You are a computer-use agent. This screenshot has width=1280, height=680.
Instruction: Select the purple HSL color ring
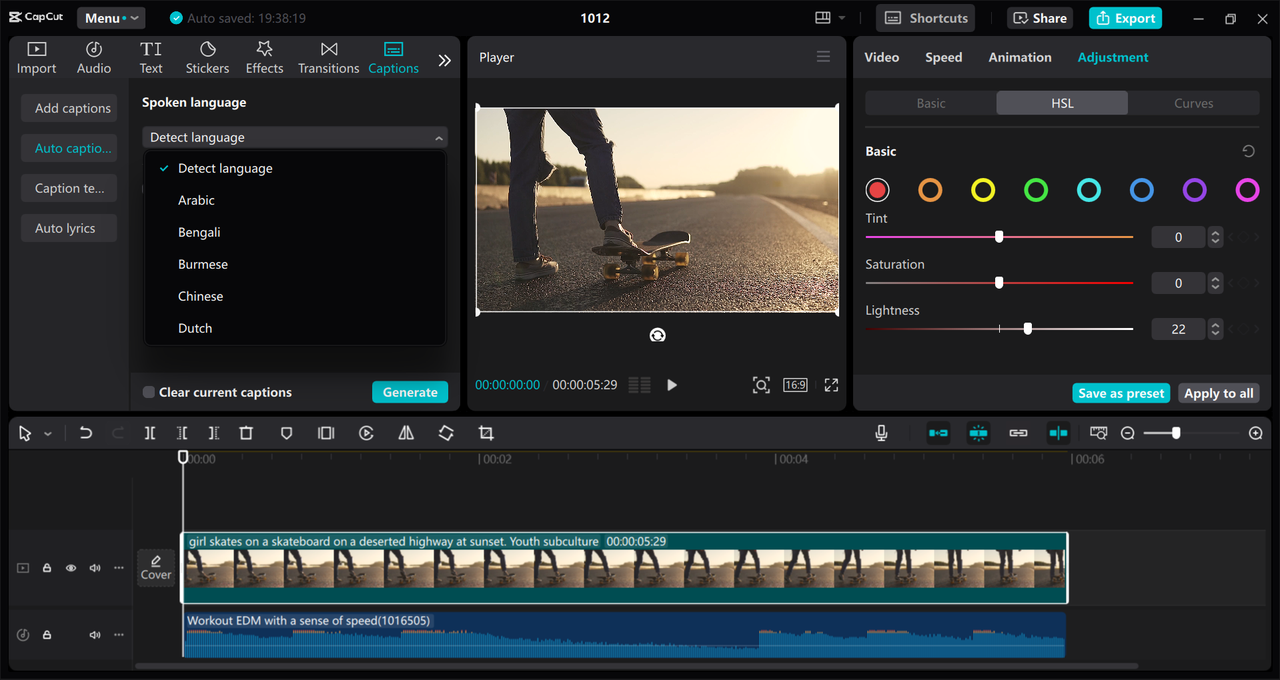tap(1195, 190)
